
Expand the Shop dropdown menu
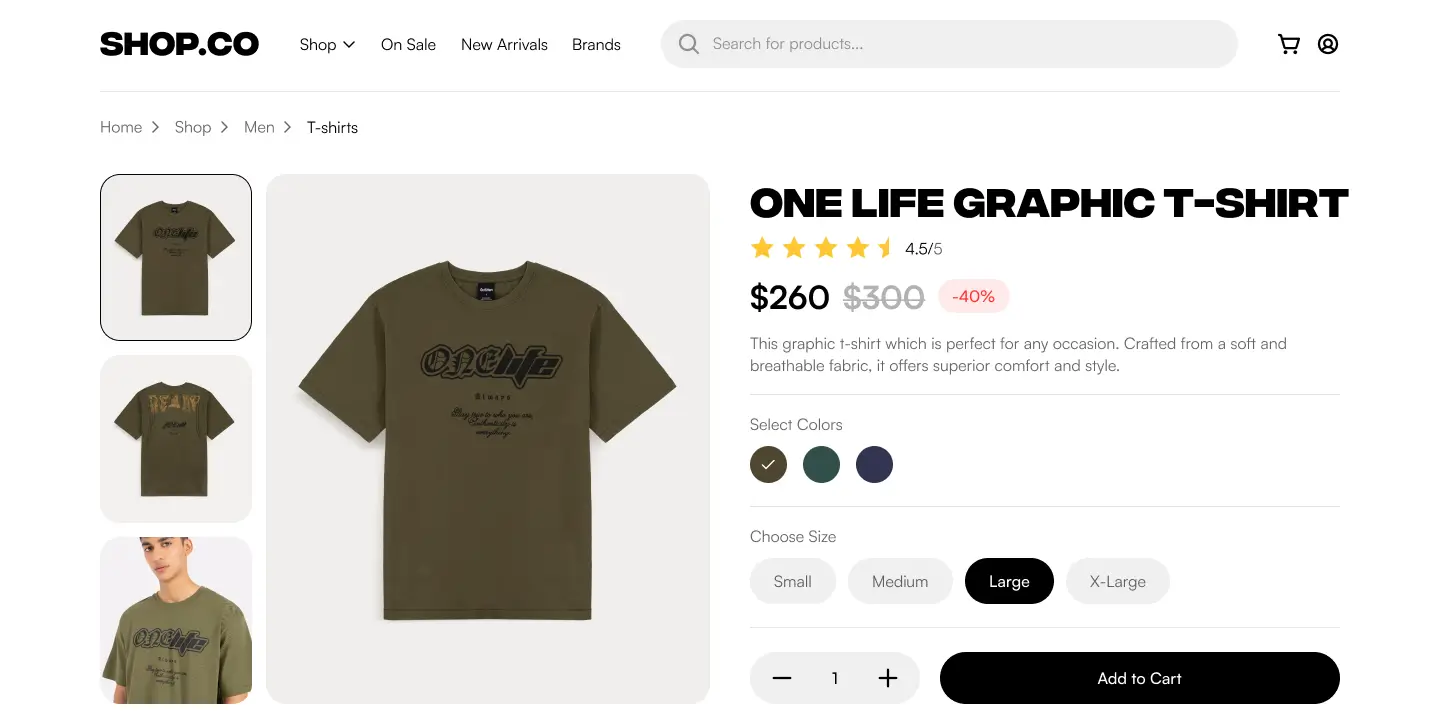click(x=327, y=44)
